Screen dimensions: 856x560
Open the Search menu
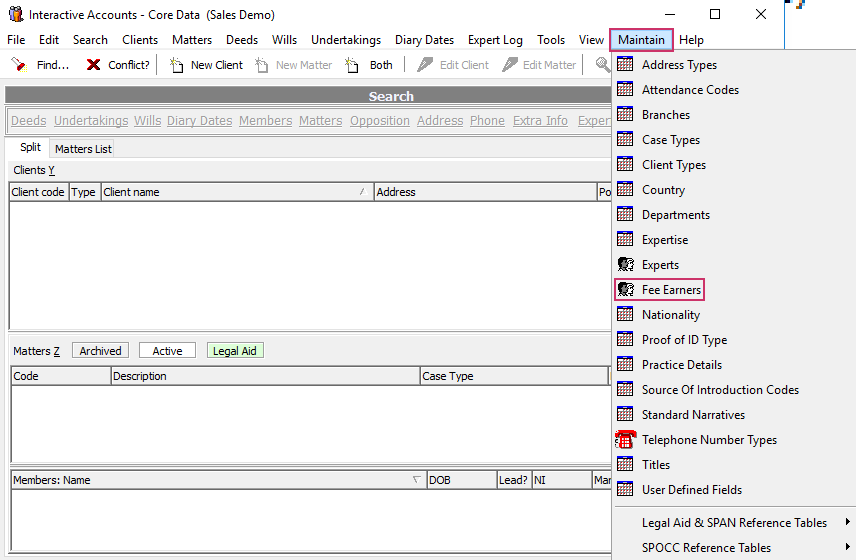pyautogui.click(x=90, y=40)
